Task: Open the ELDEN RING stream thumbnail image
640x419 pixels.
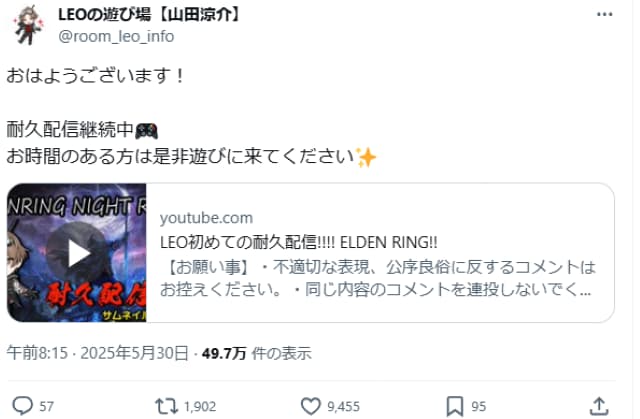Action: click(77, 253)
